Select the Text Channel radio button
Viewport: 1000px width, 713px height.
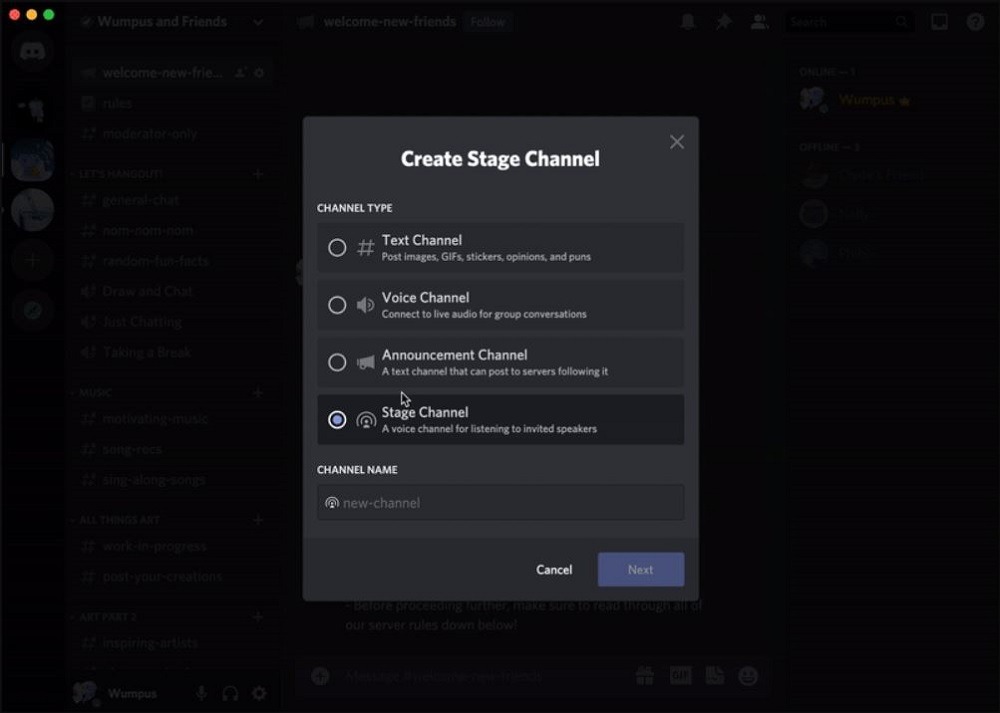(337, 247)
